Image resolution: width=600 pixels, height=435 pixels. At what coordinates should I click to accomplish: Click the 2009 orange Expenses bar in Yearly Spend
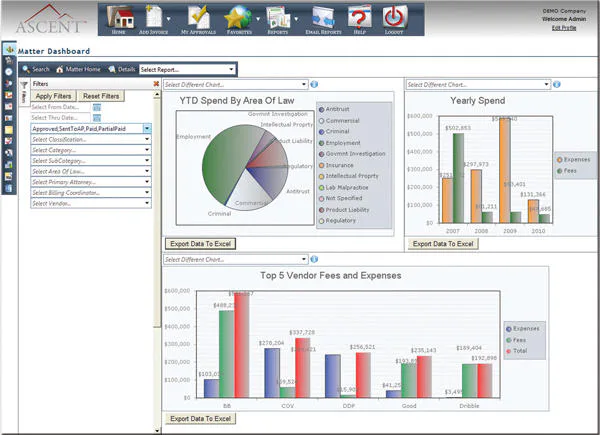pyautogui.click(x=505, y=171)
